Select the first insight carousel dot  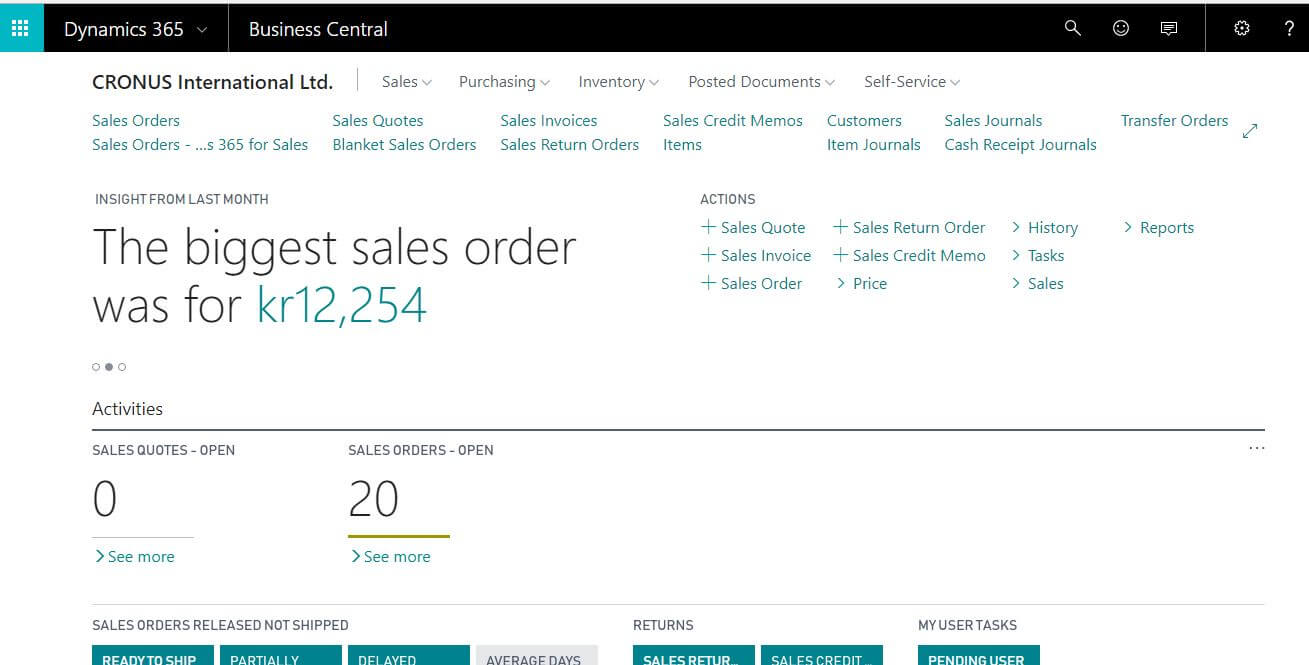point(96,367)
